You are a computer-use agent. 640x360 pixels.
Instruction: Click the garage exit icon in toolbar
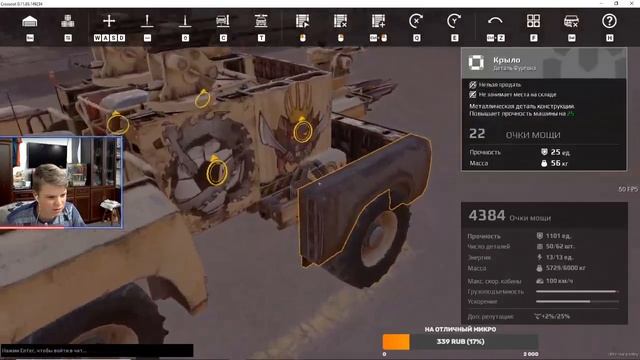click(x=30, y=21)
